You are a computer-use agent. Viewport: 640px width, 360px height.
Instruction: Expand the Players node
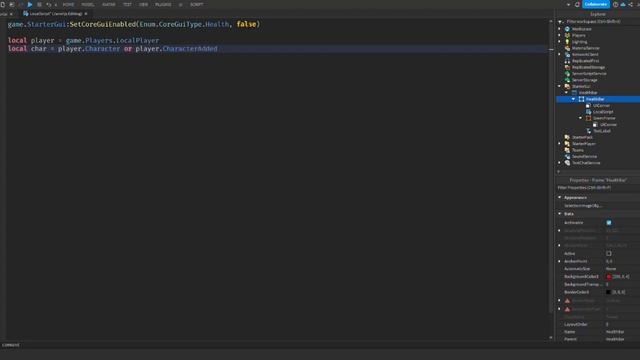pyautogui.click(x=560, y=36)
